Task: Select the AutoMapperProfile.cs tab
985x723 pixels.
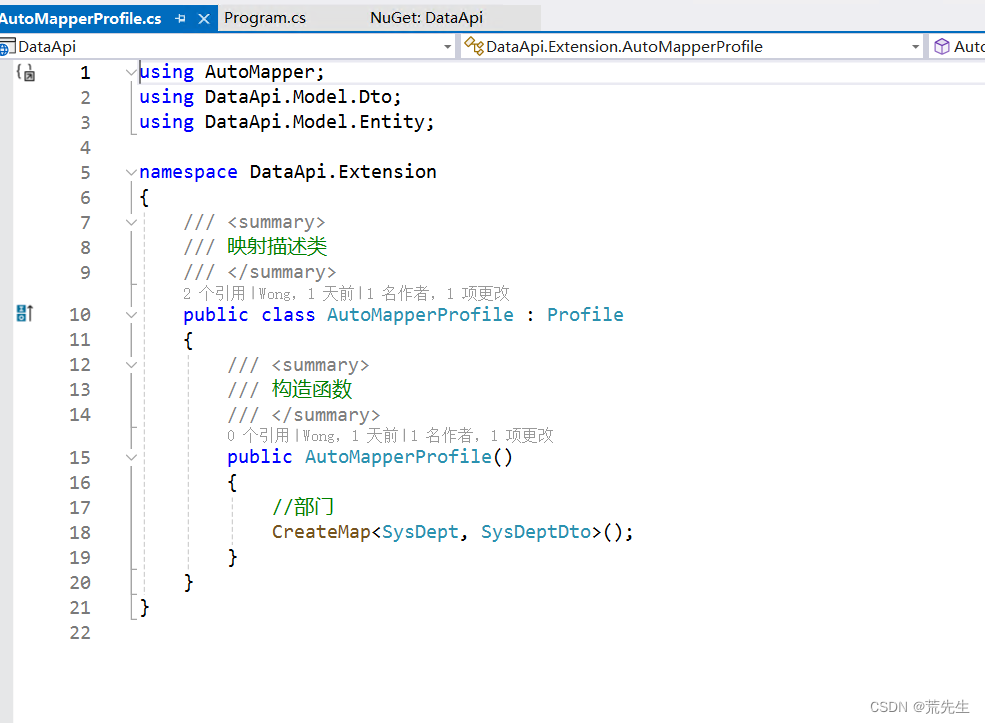Action: coord(80,19)
